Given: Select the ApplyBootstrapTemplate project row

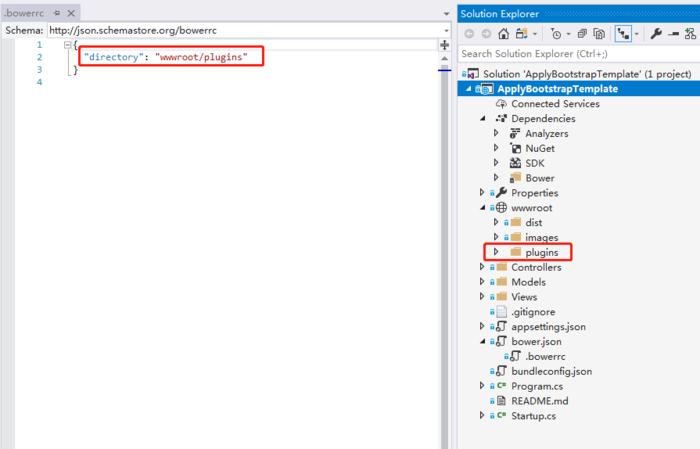Looking at the screenshot, I should click(x=579, y=89).
